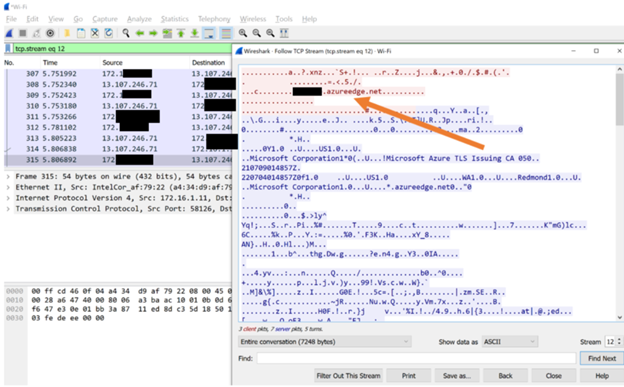The image size is (624, 387).
Task: Sort packets by Destination column
Action: [208, 63]
